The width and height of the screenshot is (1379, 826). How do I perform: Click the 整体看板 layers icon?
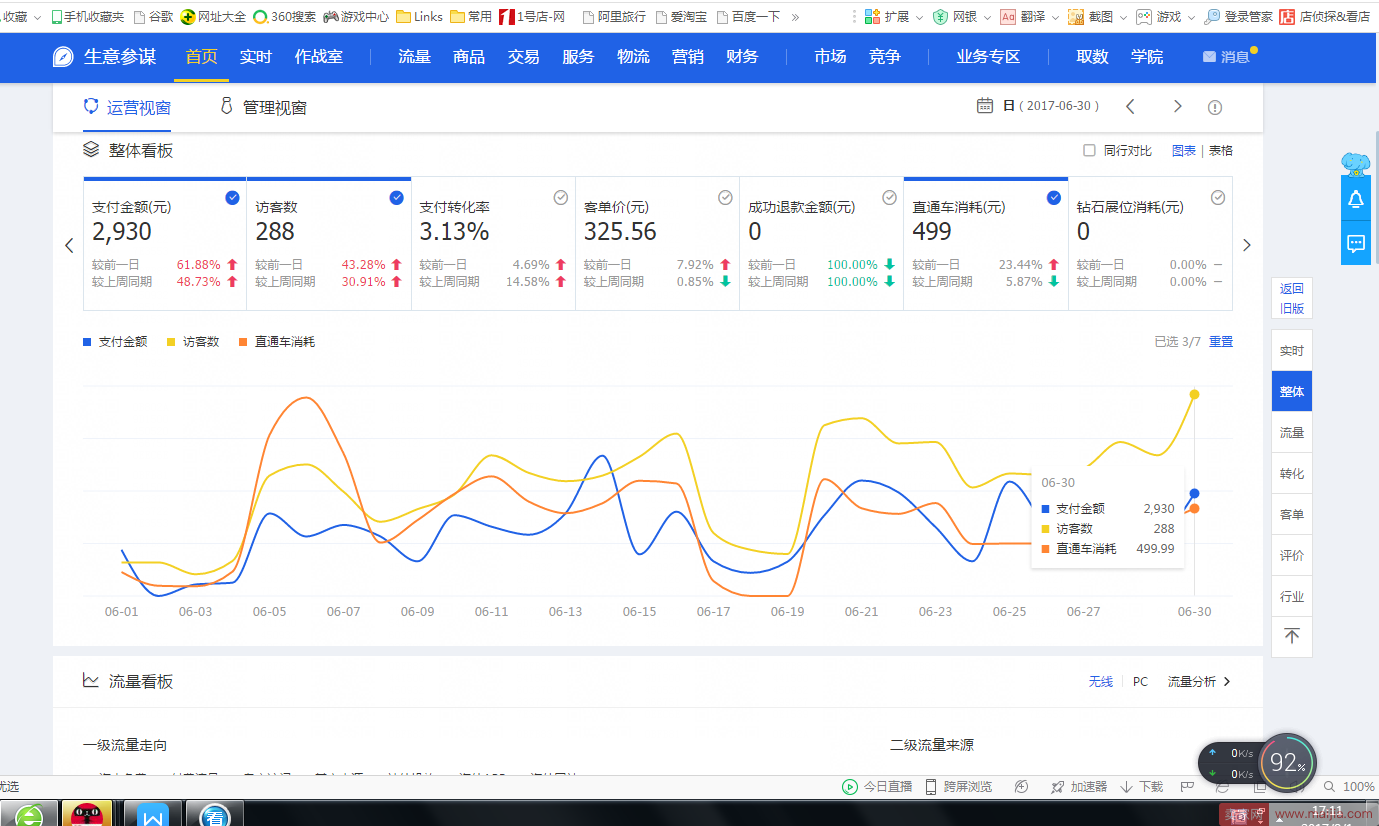(91, 150)
